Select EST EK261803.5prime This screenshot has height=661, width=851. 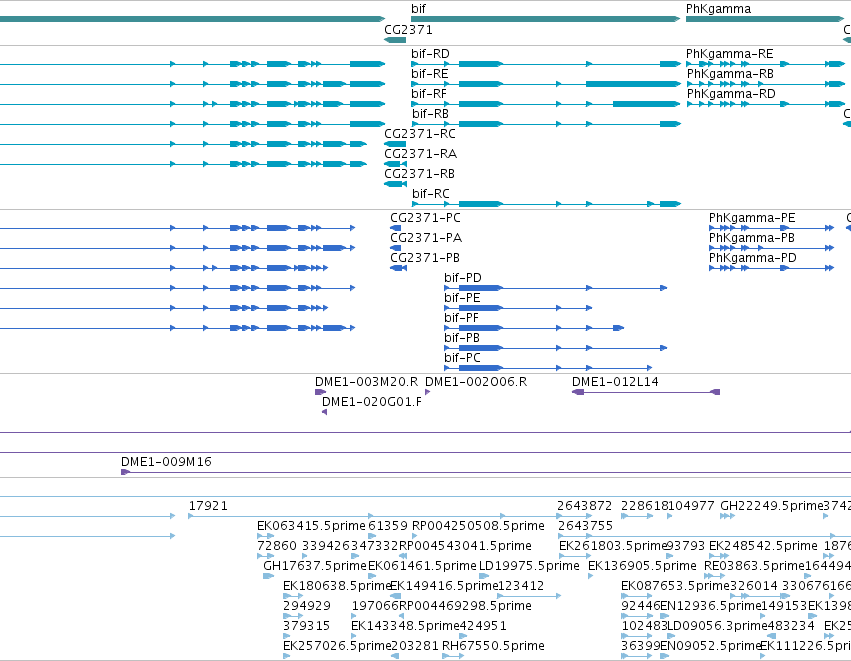click(612, 546)
